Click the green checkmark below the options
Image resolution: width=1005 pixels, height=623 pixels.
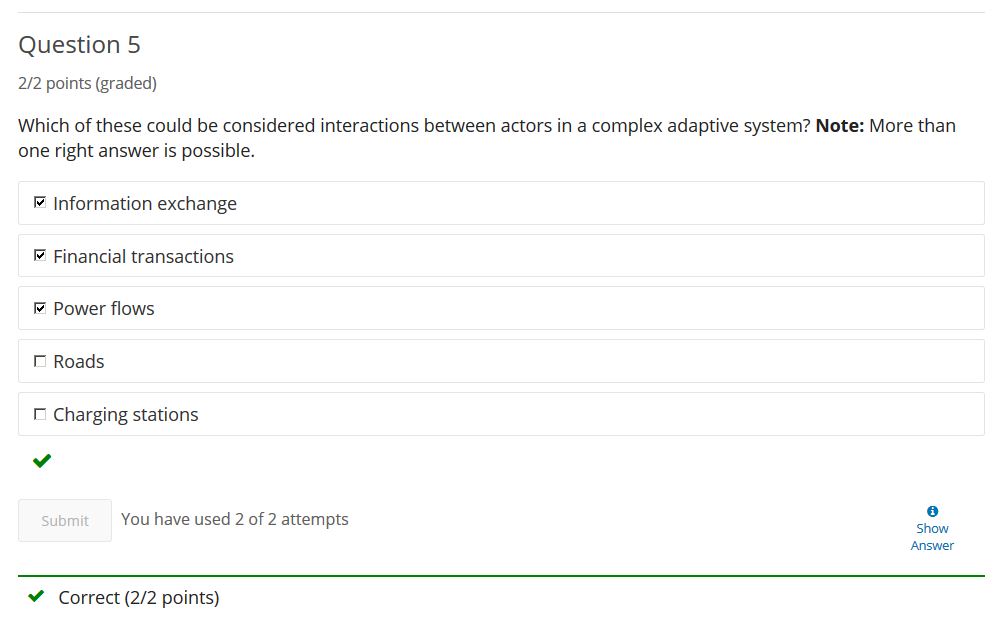coord(42,460)
